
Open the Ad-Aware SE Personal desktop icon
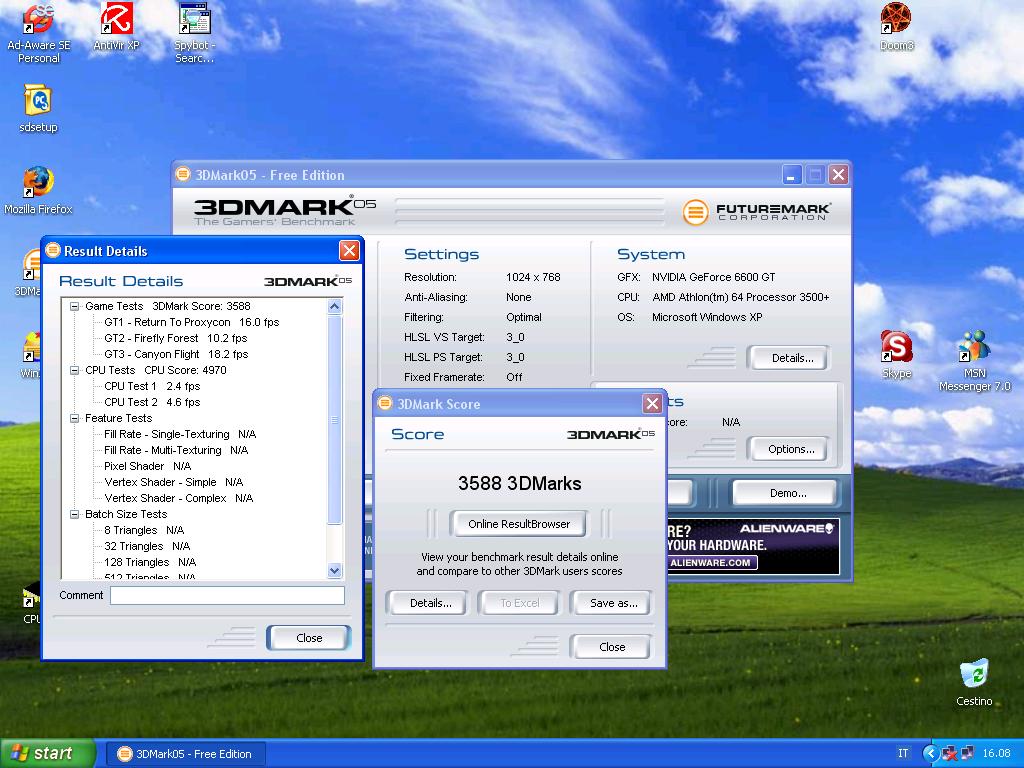point(39,33)
